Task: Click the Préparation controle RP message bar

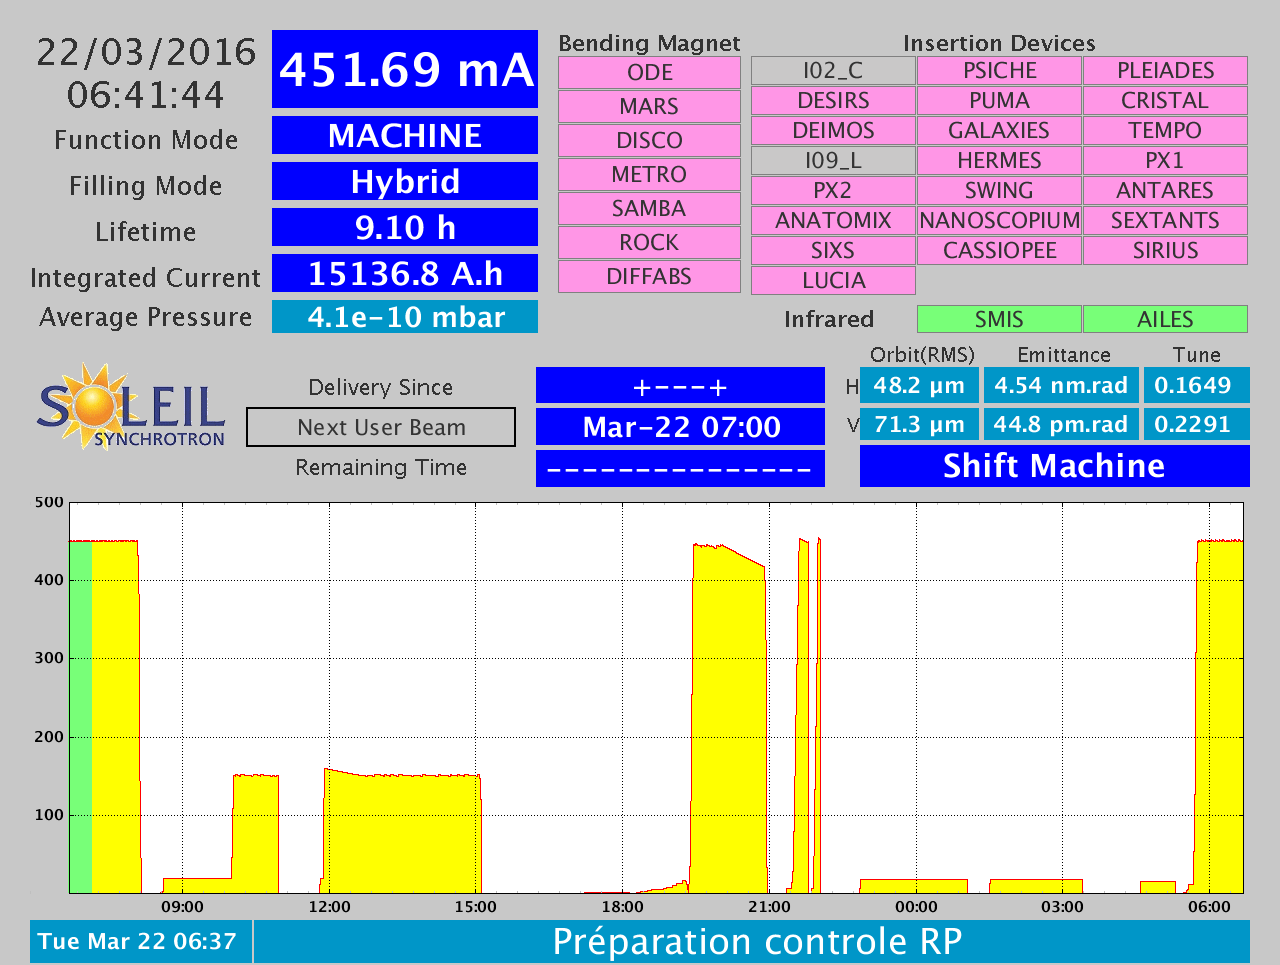Action: (752, 942)
